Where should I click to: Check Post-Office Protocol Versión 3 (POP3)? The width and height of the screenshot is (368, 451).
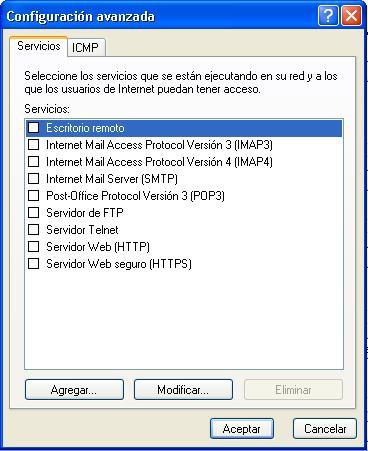click(33, 195)
